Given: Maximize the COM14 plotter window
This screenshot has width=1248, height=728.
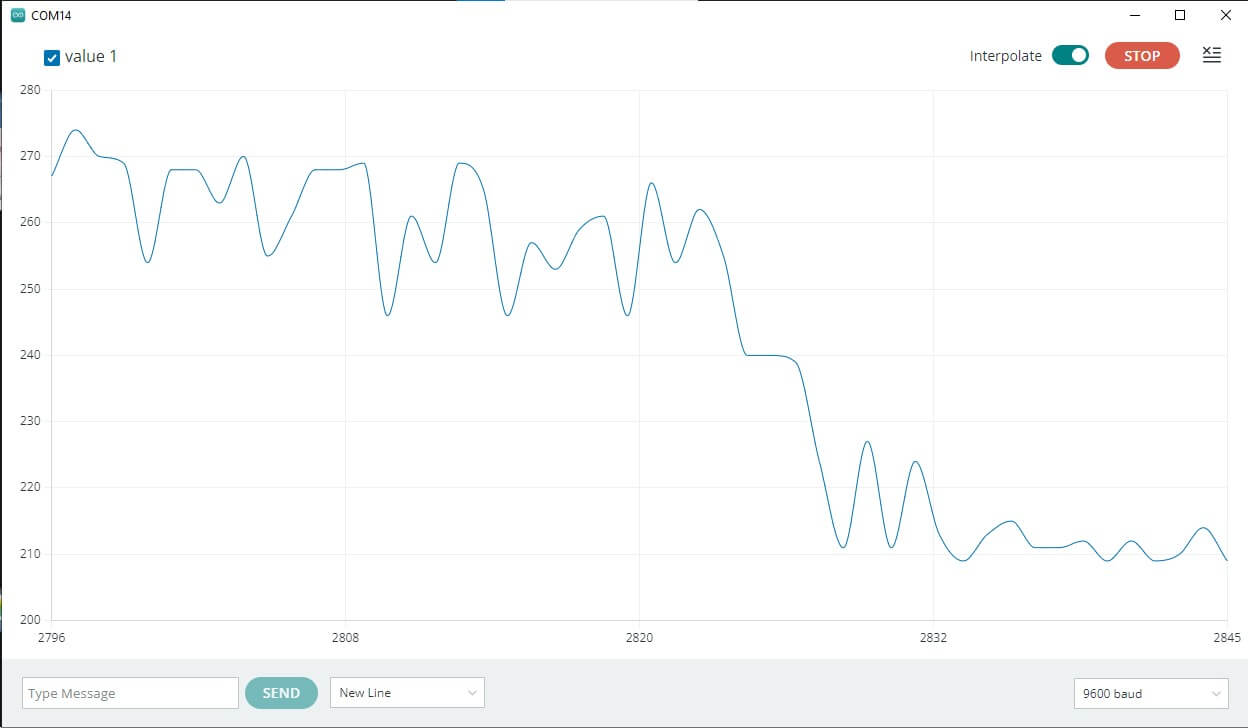Looking at the screenshot, I should click(1180, 16).
